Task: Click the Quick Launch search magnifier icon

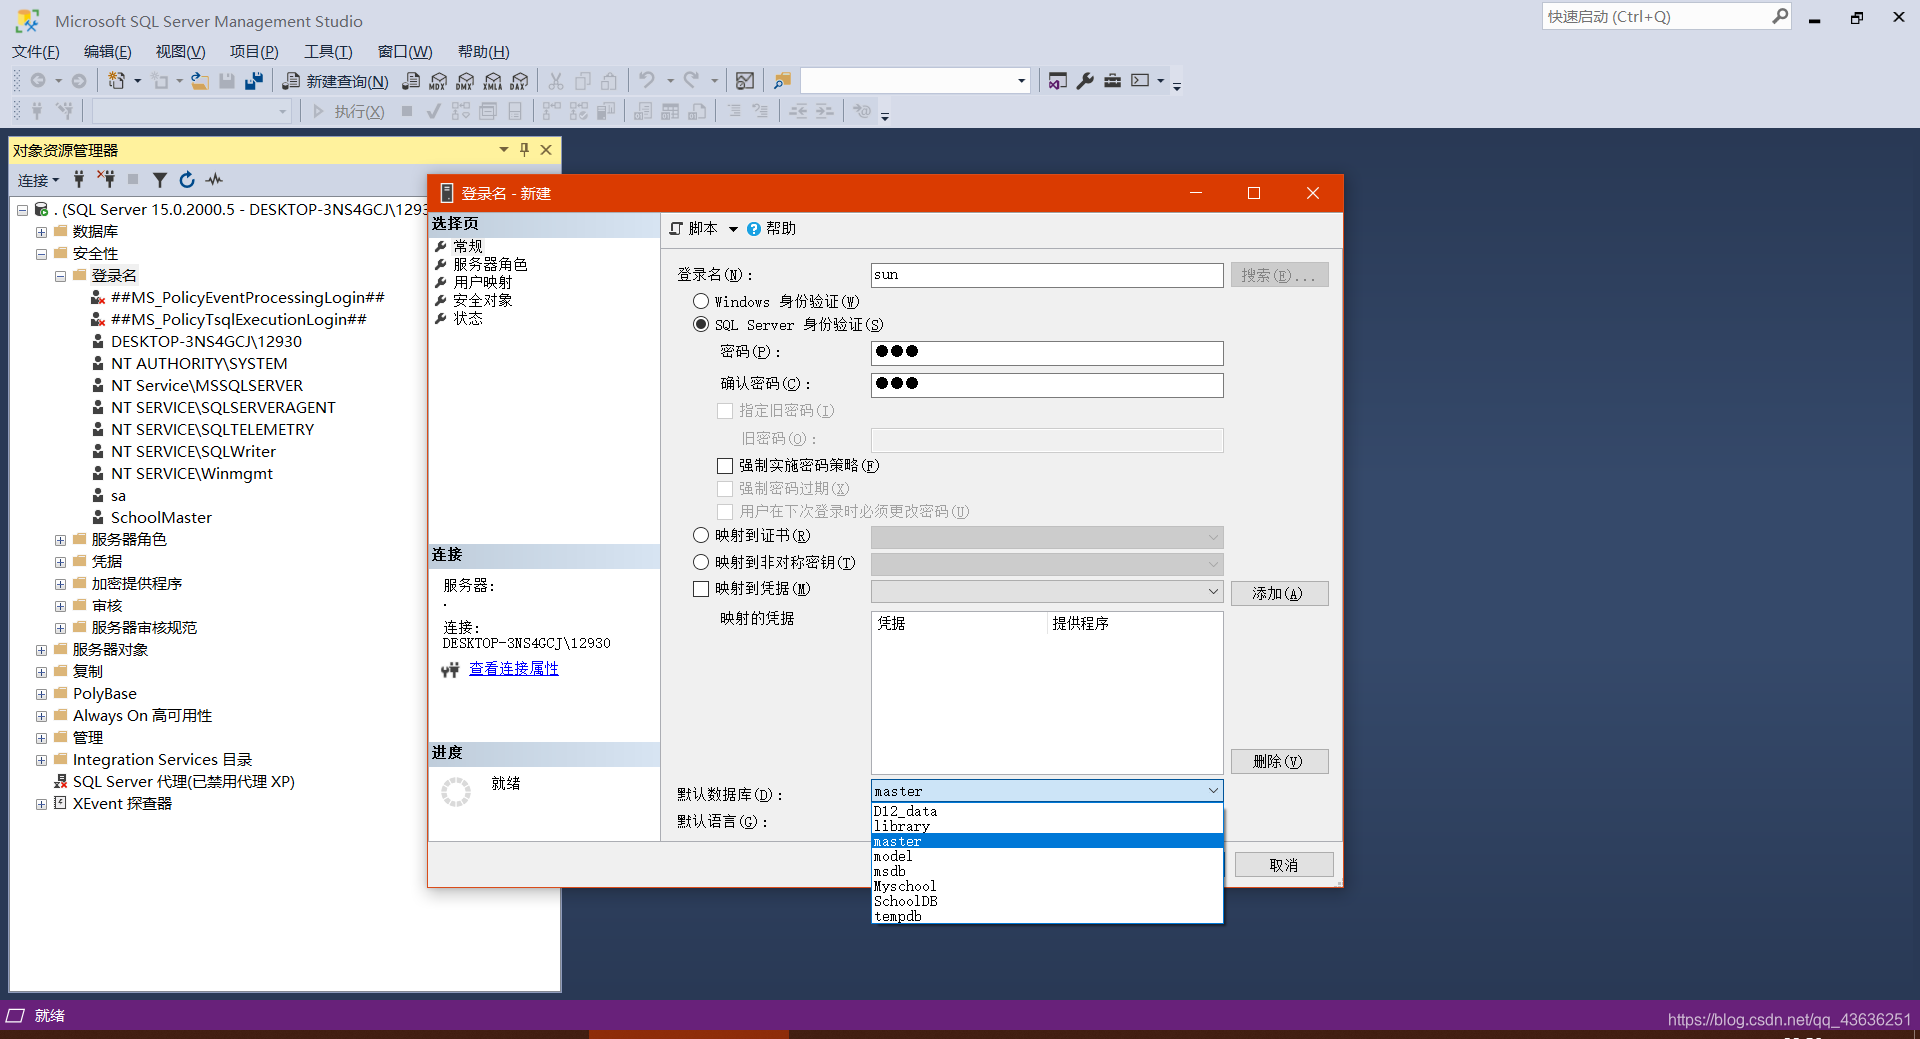Action: click(1779, 16)
